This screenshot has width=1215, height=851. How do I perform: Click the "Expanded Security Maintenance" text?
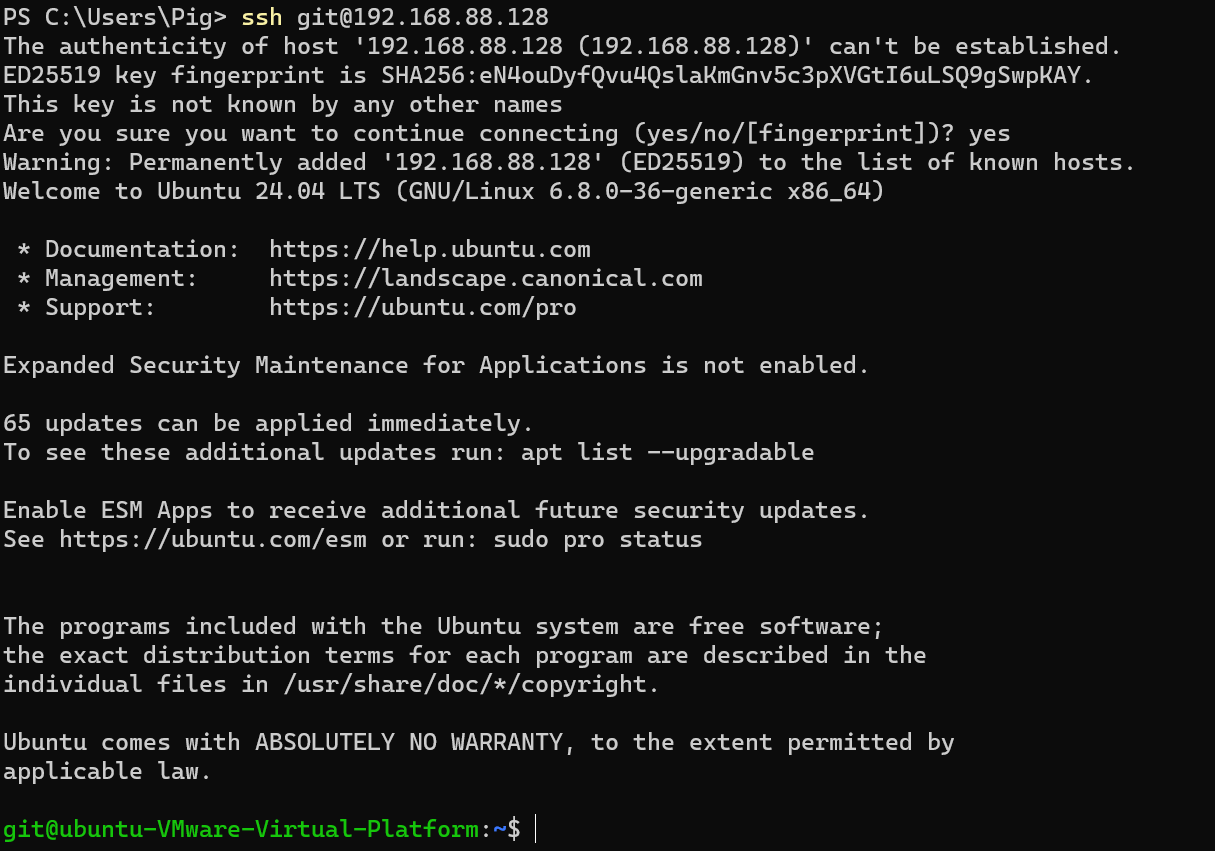click(x=205, y=365)
